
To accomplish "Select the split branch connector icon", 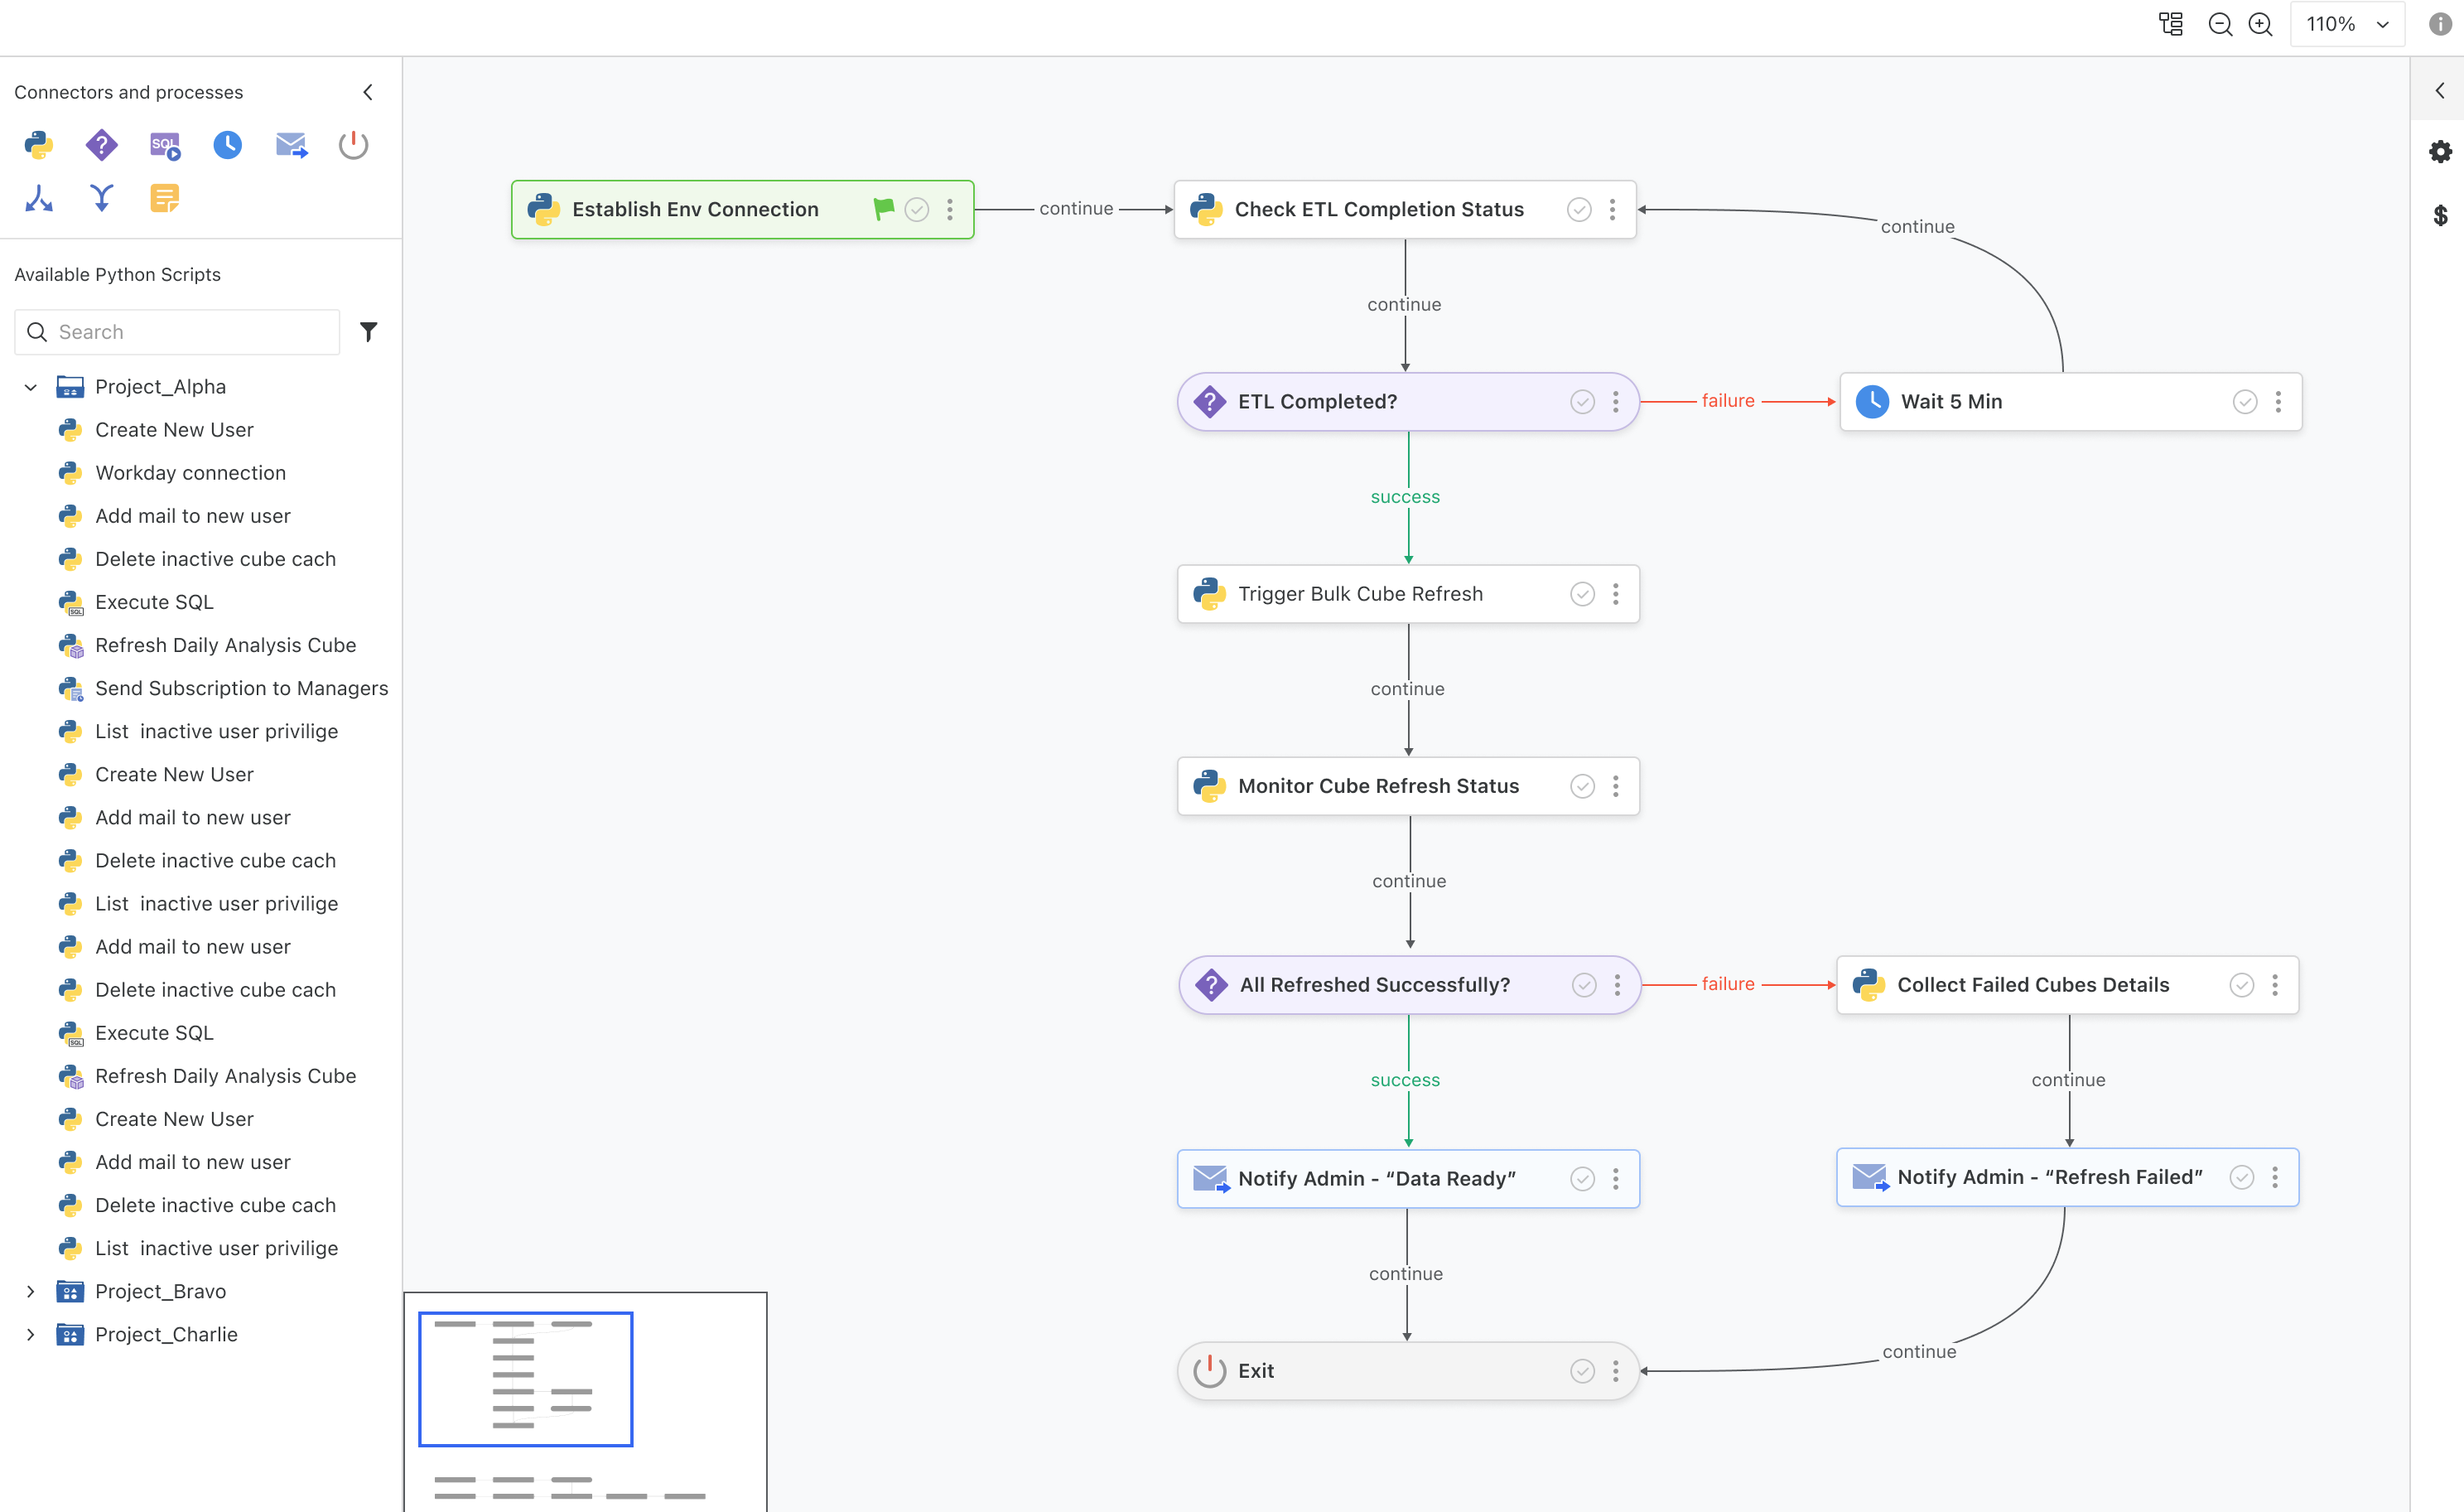I will (x=39, y=198).
